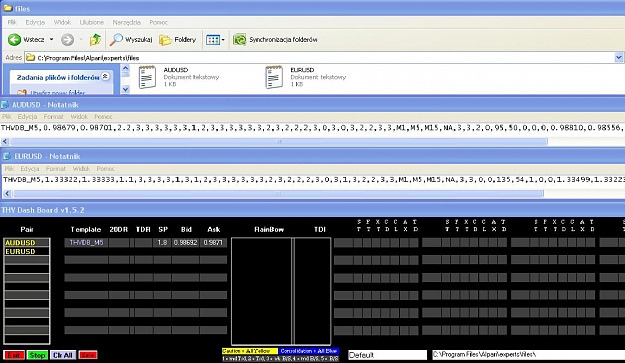Click the EURUSD Notatnik title bar icon
The image size is (625, 363).
click(6, 156)
